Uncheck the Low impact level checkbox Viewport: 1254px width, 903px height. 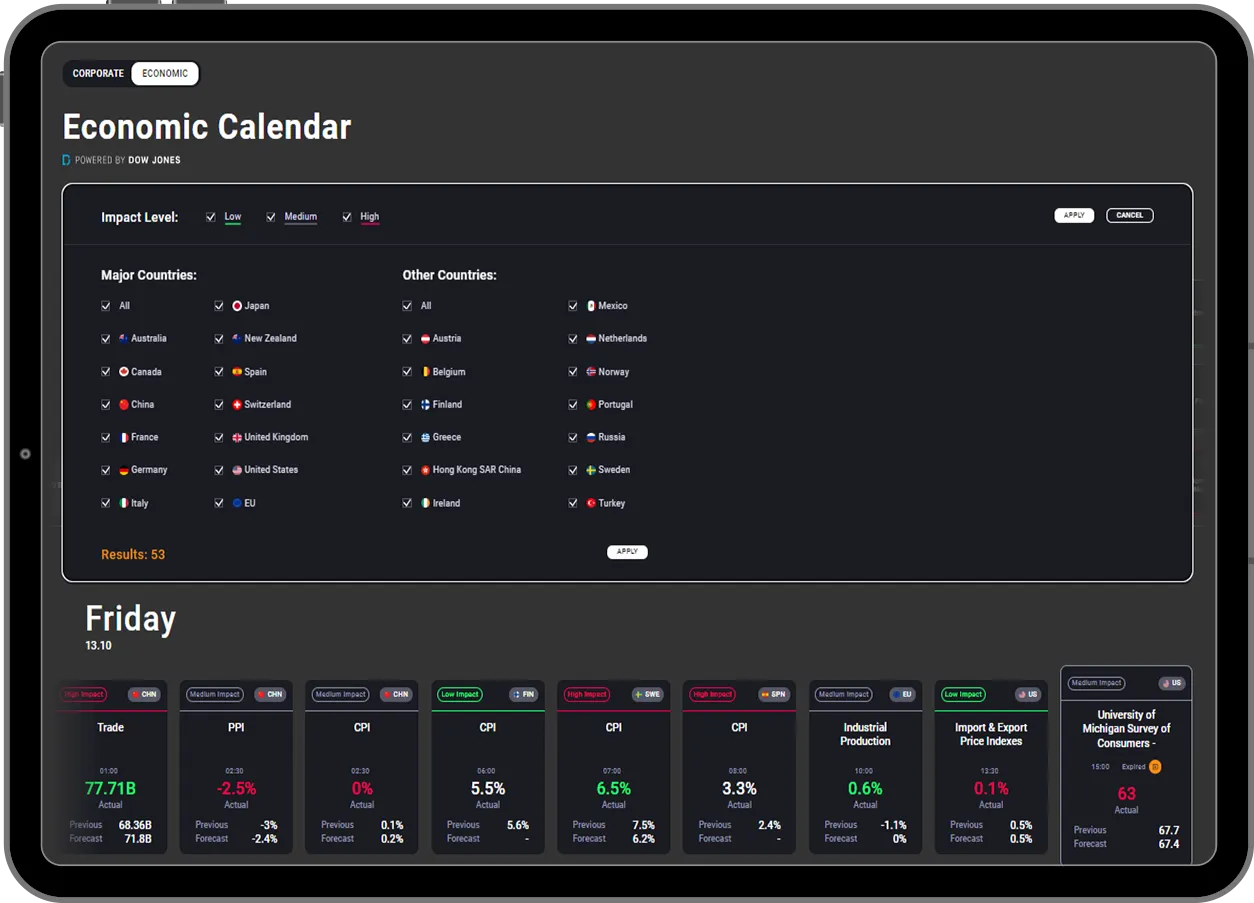click(211, 217)
